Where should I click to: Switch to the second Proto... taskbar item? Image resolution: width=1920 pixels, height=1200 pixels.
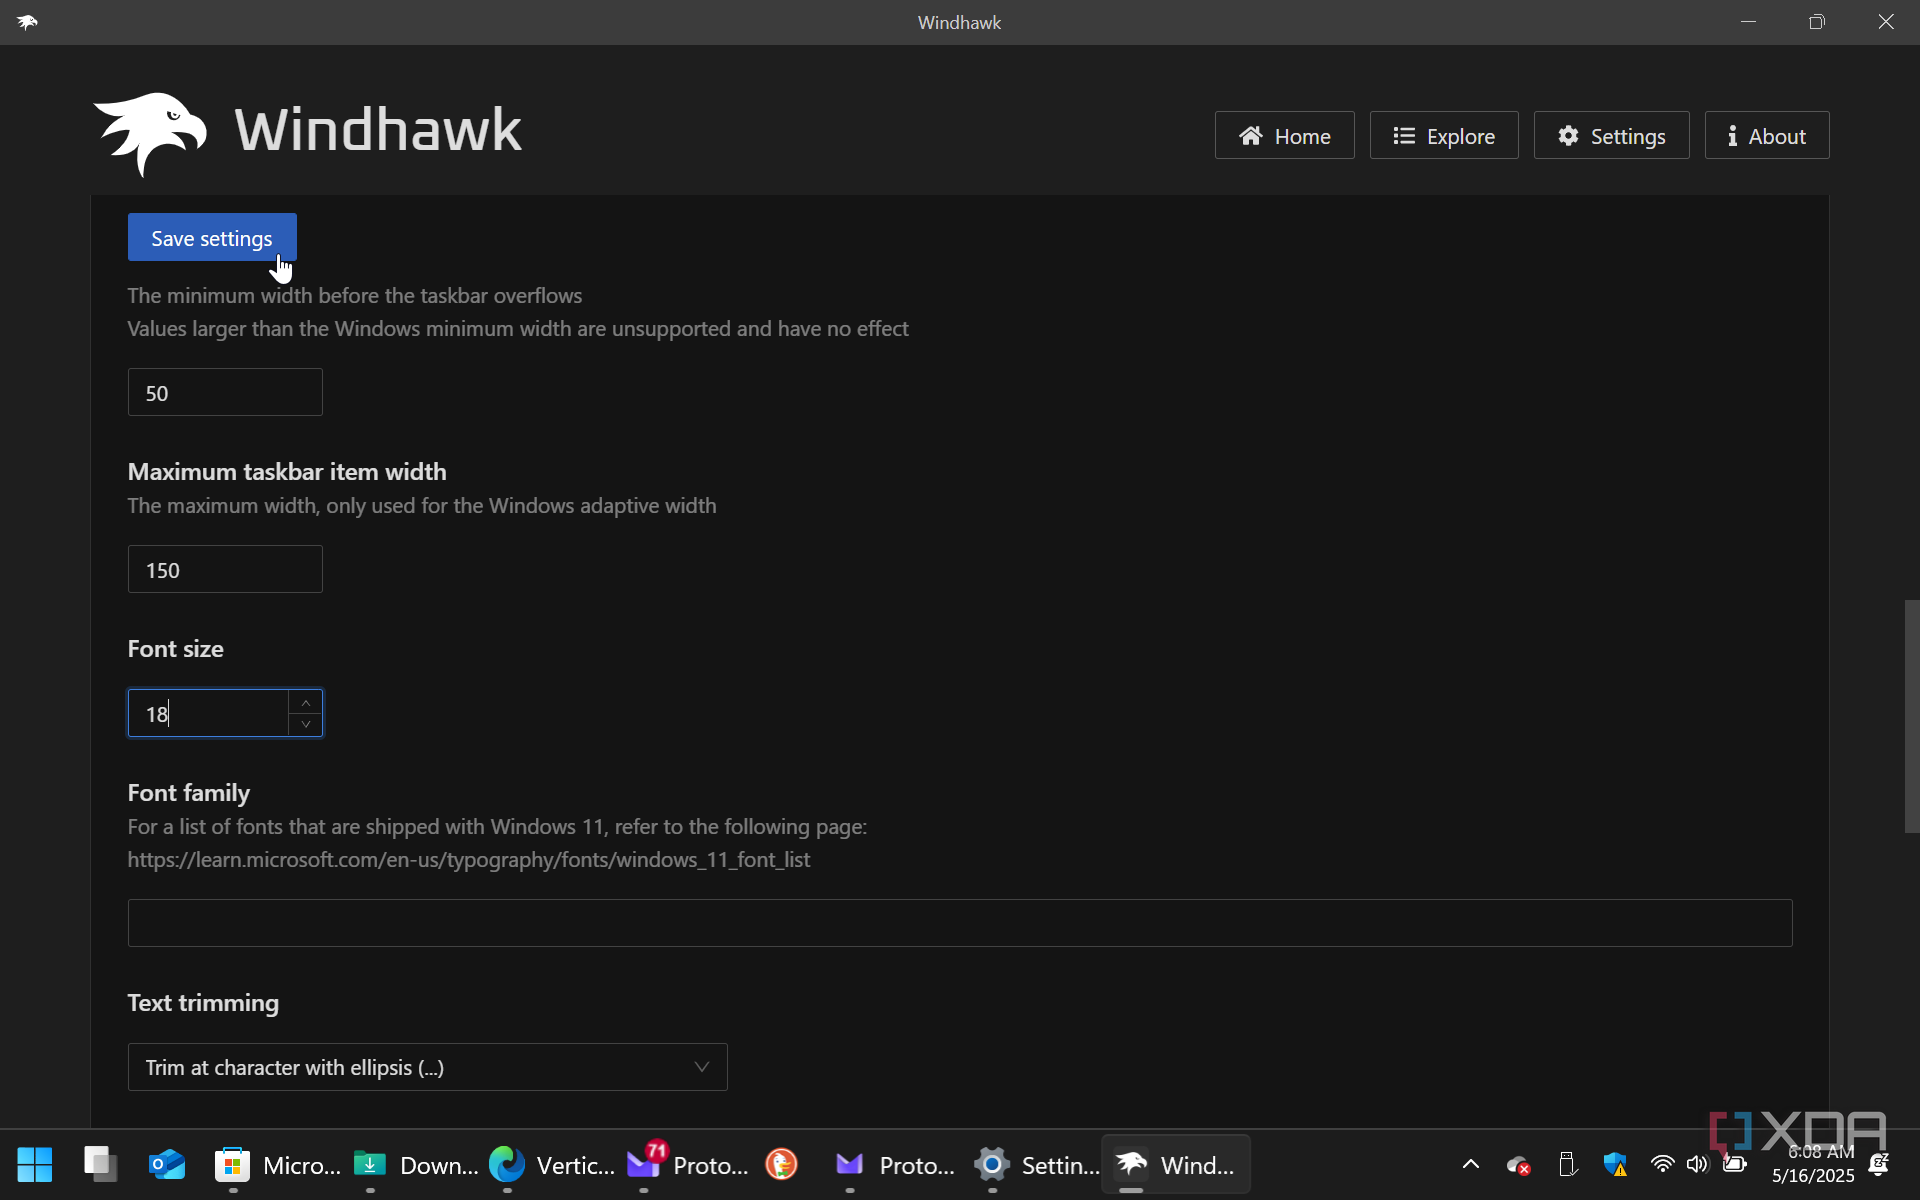[x=896, y=1165]
